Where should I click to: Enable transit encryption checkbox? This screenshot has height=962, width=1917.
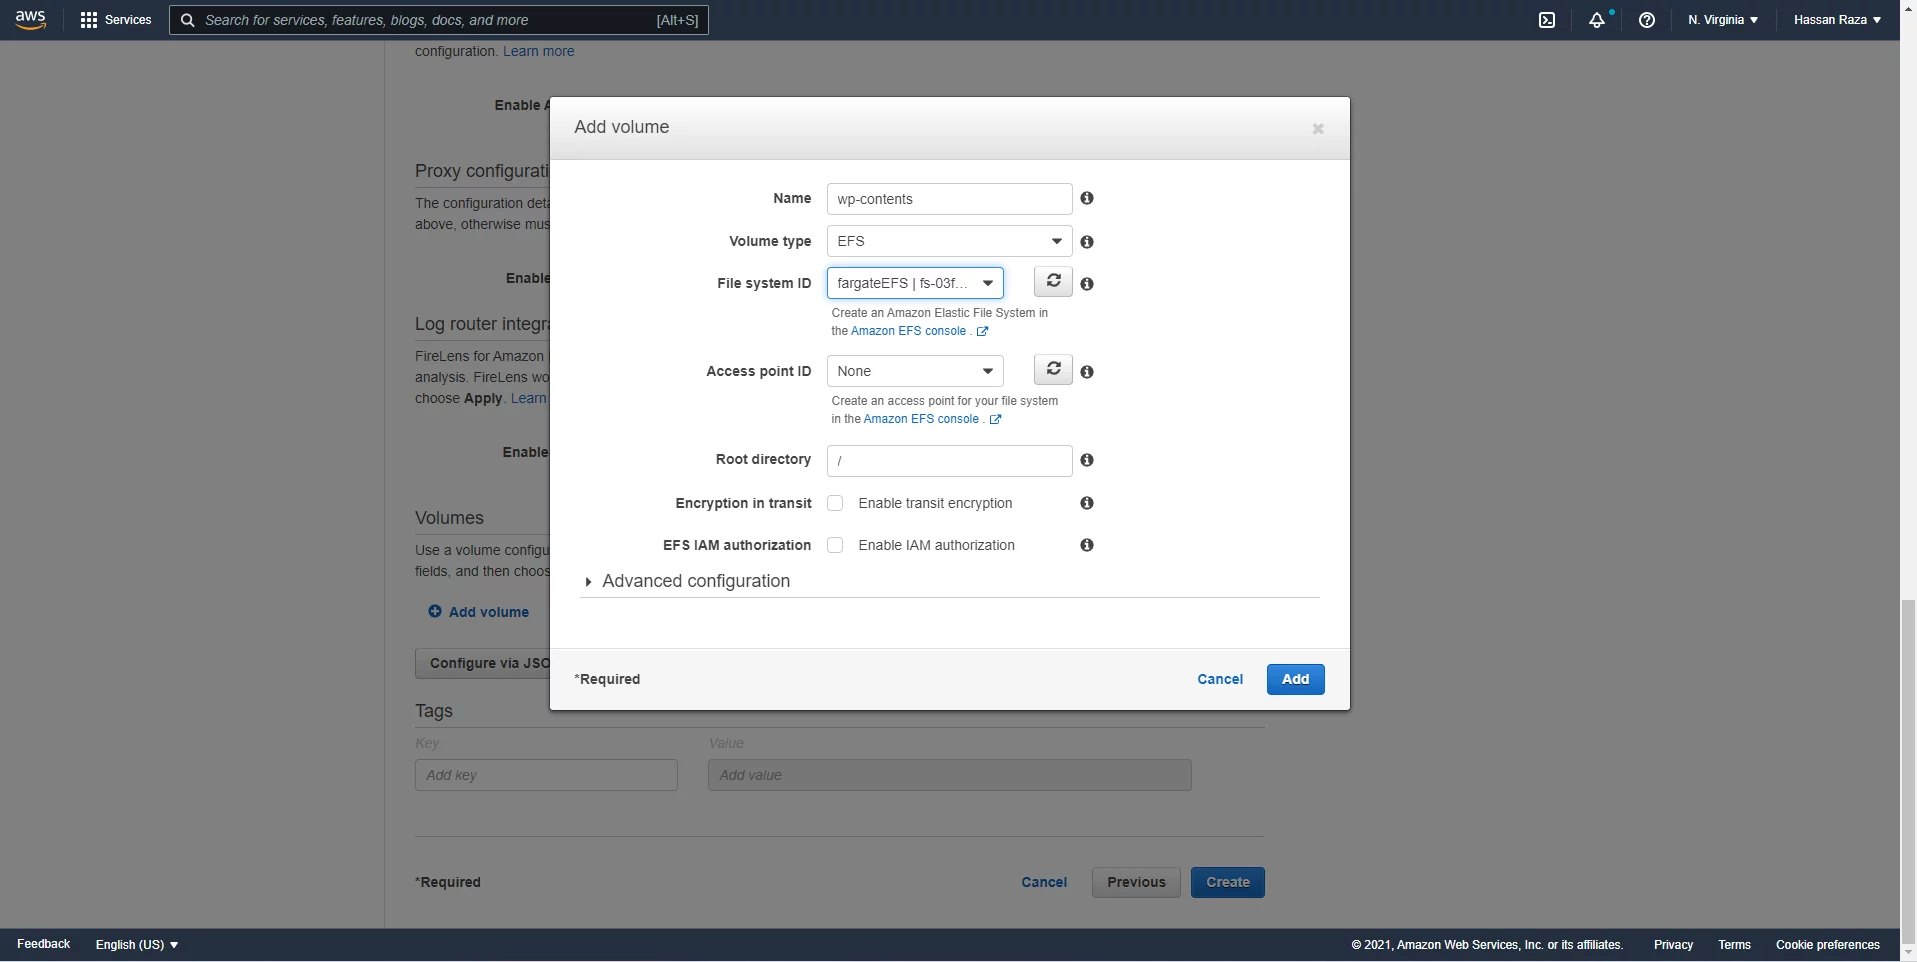pyautogui.click(x=835, y=503)
